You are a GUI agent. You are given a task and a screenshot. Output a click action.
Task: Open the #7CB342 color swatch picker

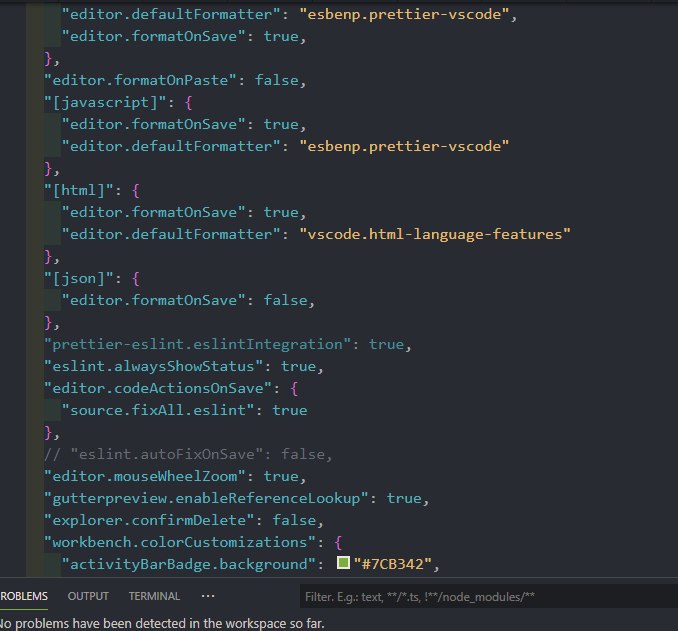click(x=343, y=563)
